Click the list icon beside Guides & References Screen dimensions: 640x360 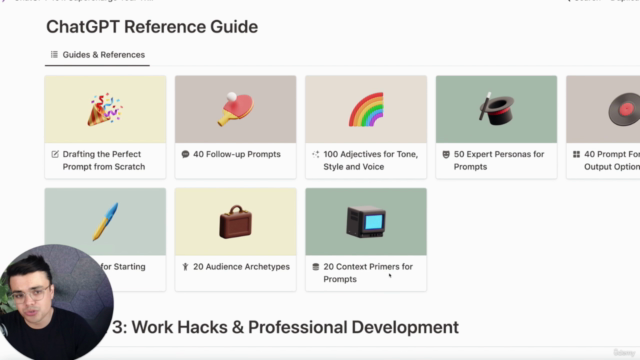click(x=54, y=54)
